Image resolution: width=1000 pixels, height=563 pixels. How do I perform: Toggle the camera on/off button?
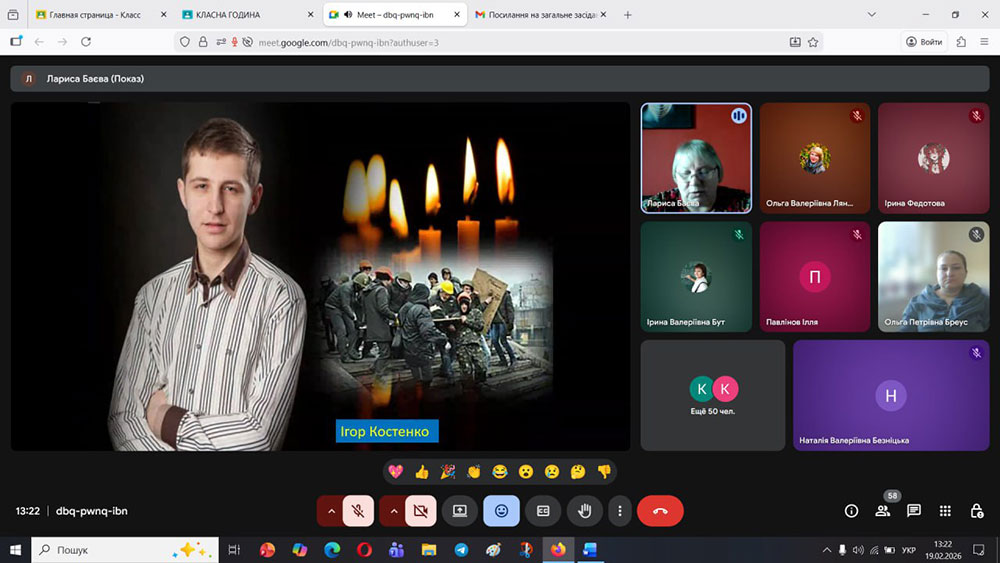click(x=420, y=511)
